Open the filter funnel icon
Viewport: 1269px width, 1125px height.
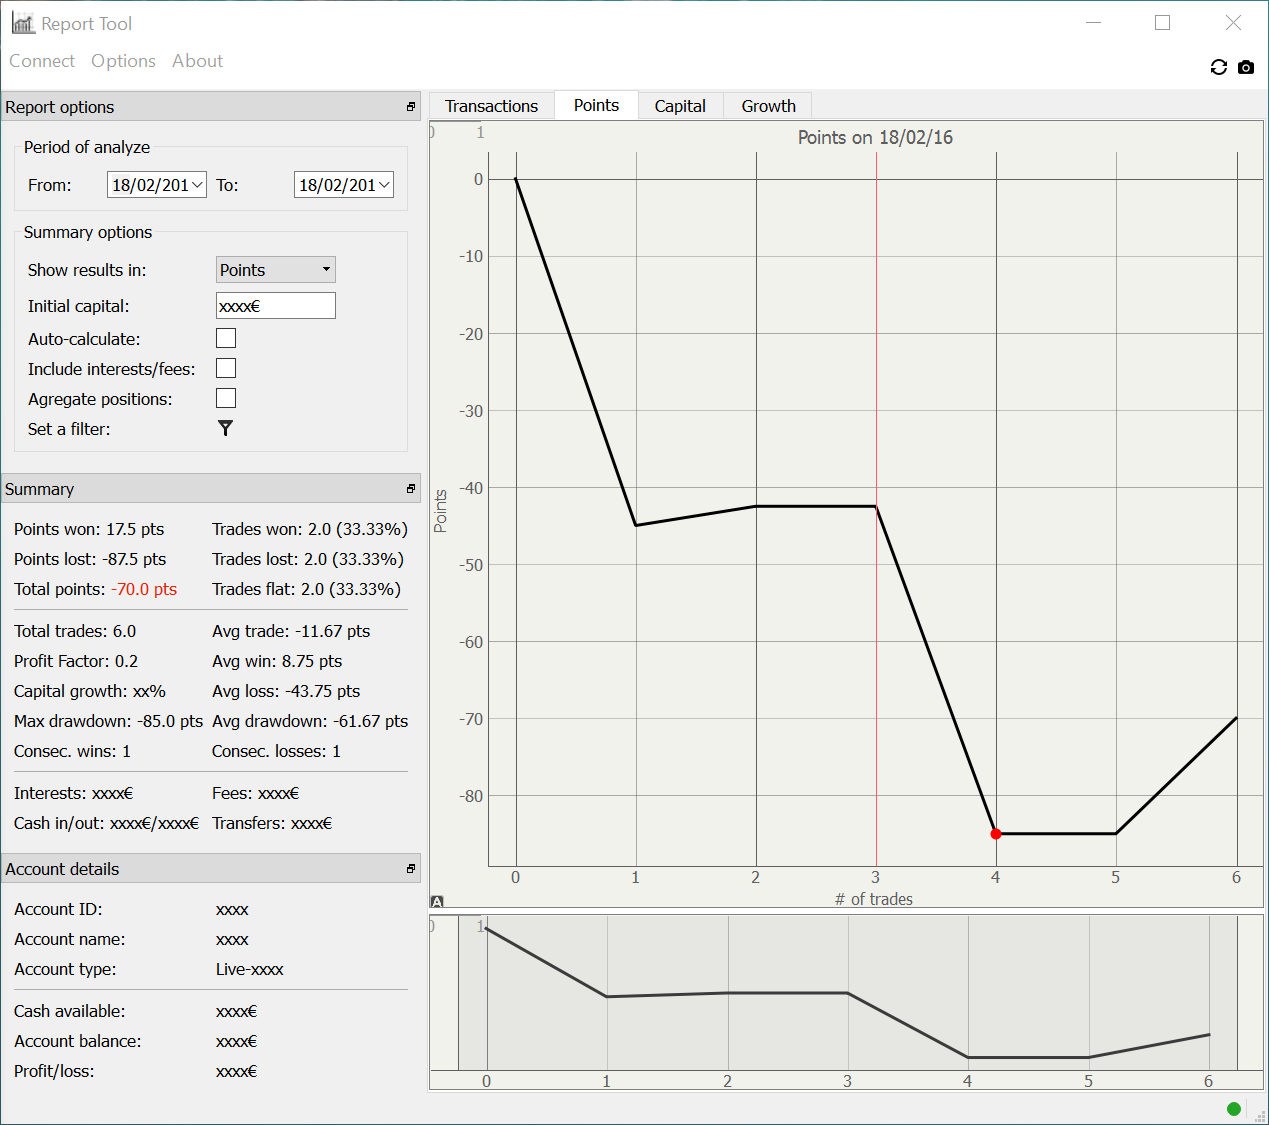pos(225,428)
